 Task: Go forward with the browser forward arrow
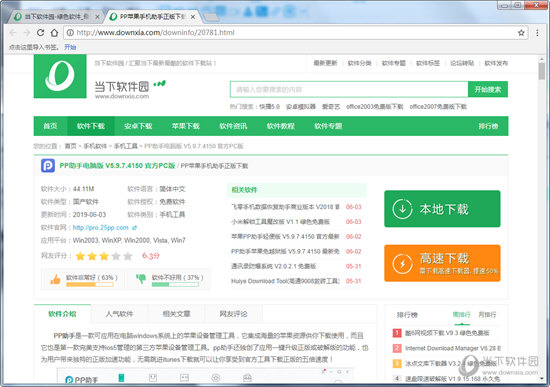point(27,33)
